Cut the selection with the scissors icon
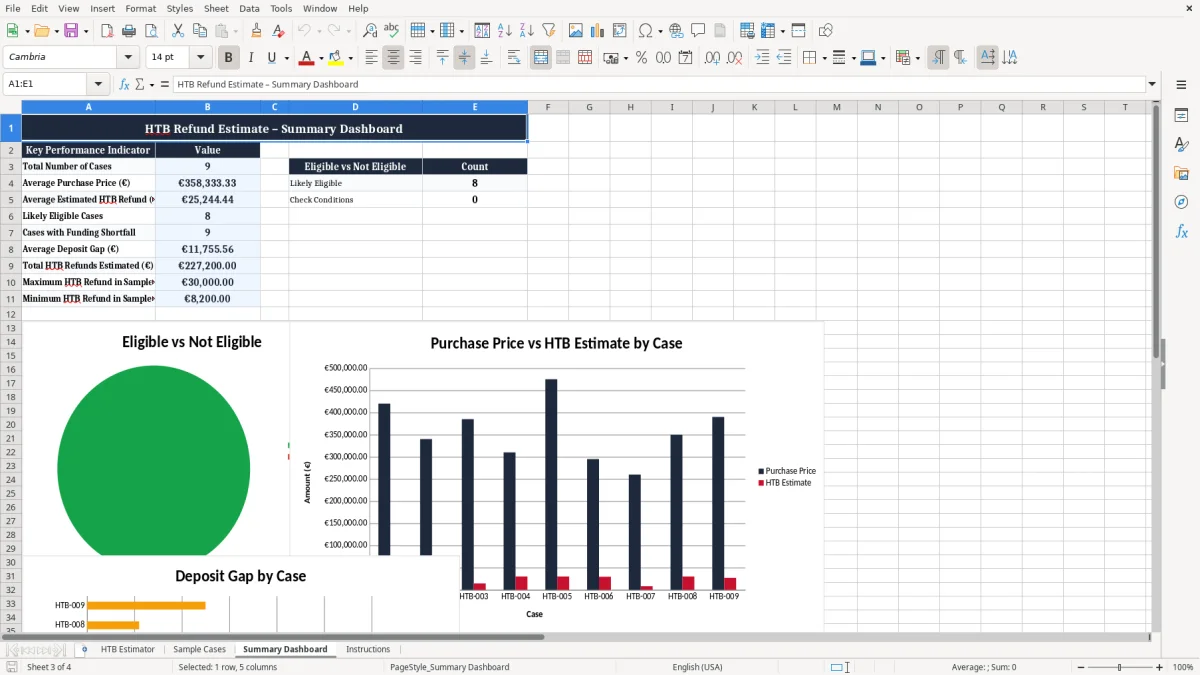This screenshot has width=1200, height=675. coord(177,31)
